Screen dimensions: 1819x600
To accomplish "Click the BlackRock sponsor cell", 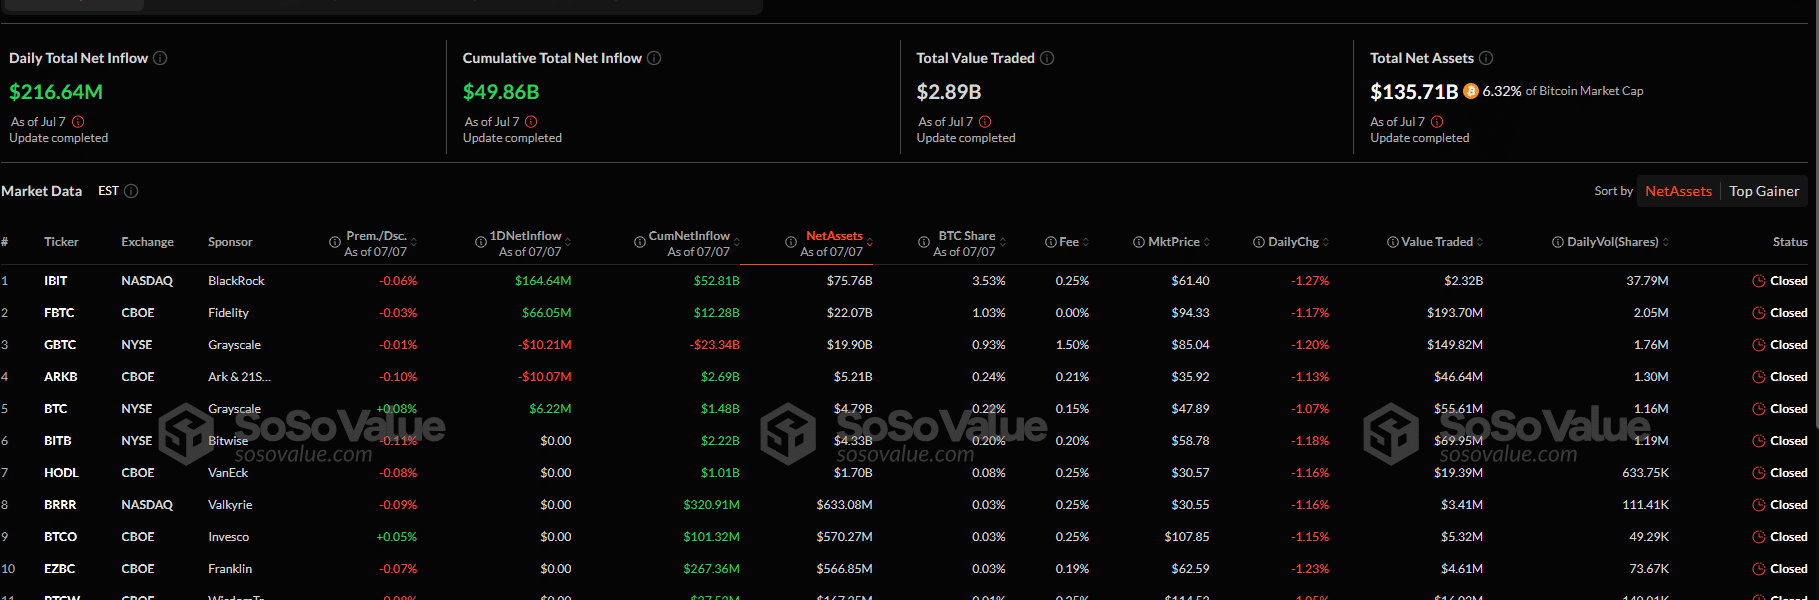I will 236,281.
